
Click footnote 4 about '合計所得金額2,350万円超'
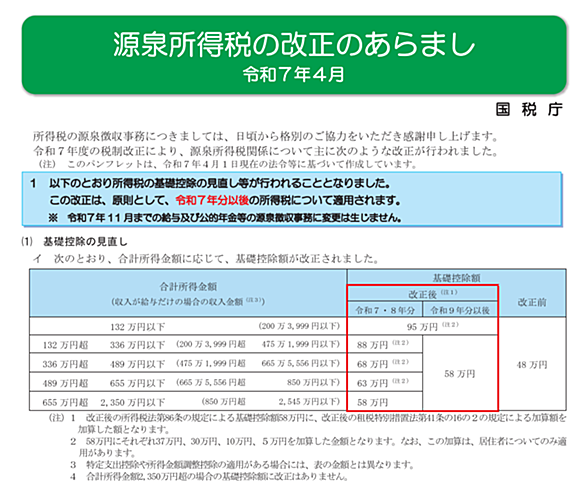click(209, 476)
